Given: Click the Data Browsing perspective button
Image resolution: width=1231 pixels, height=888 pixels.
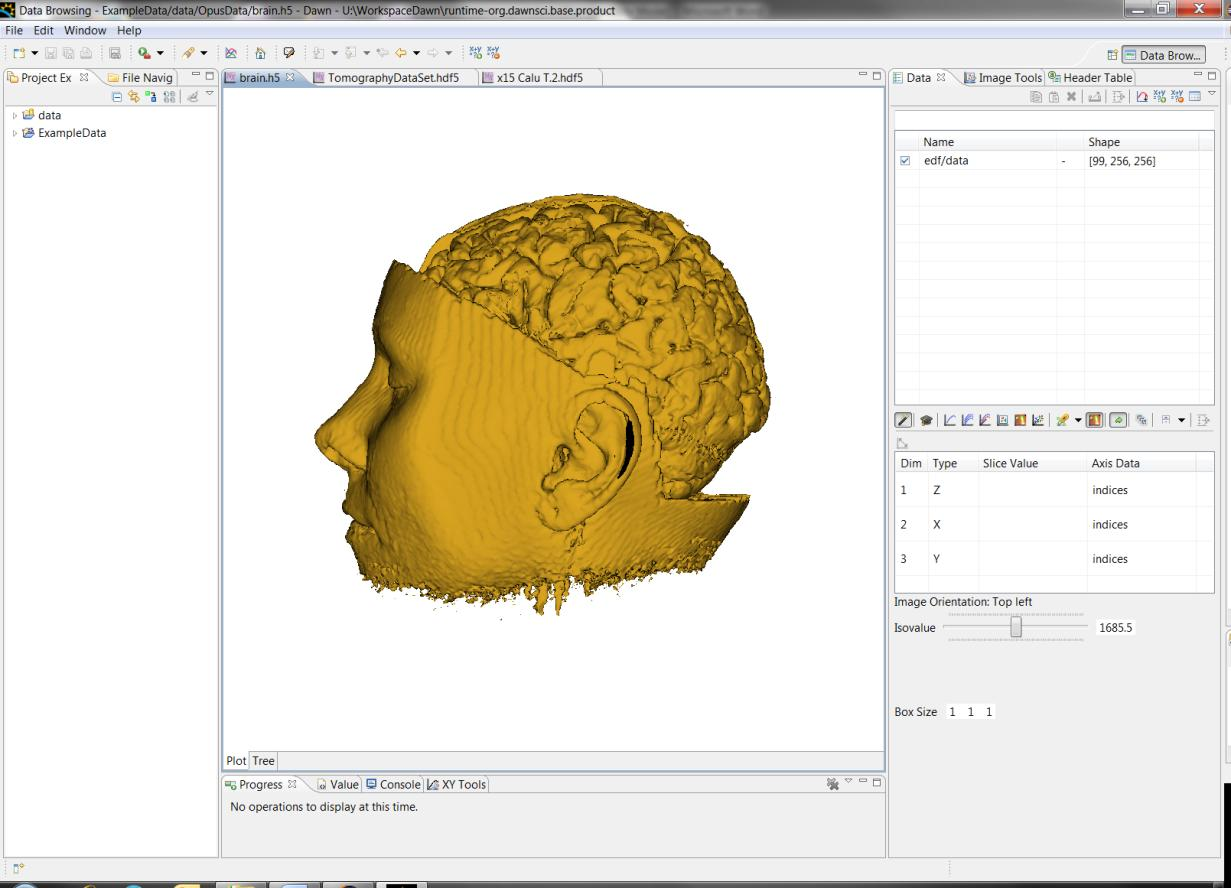Looking at the screenshot, I should point(1164,55).
